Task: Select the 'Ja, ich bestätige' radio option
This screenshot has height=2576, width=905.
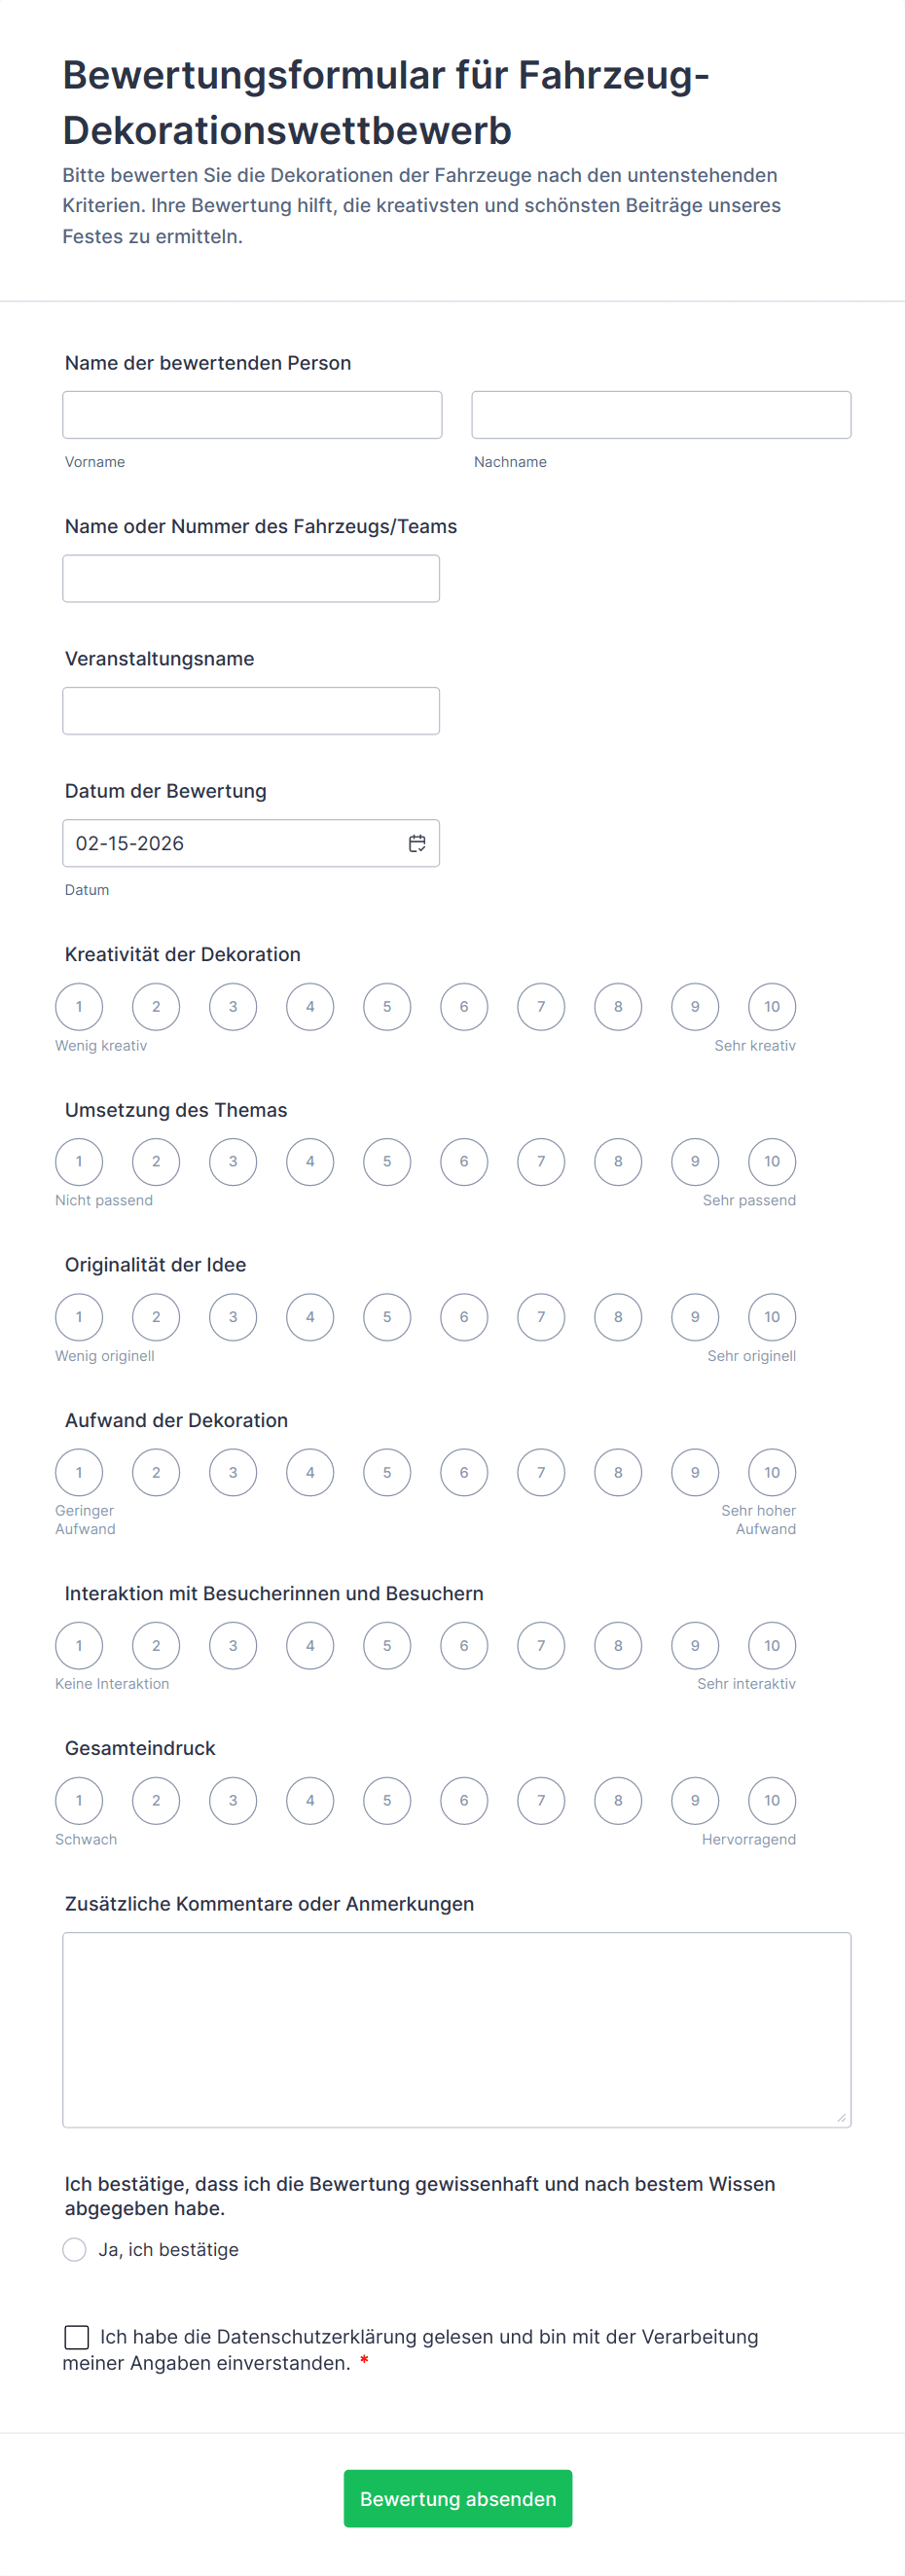Action: (x=75, y=2249)
